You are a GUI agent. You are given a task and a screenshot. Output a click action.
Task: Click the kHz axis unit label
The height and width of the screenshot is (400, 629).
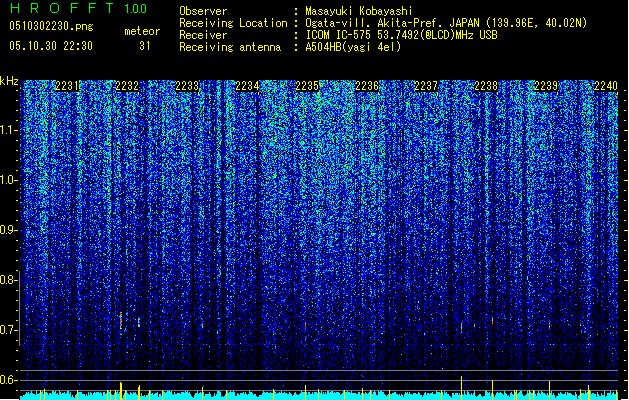9,81
